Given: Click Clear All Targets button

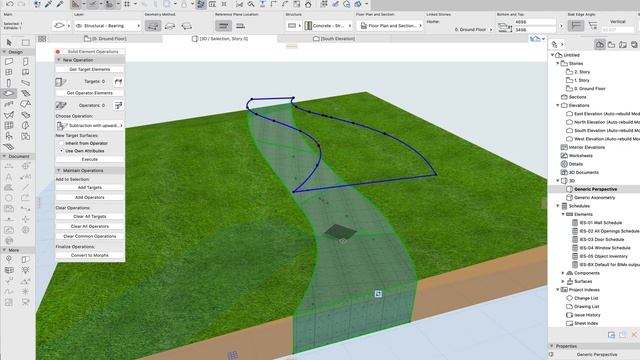Looking at the screenshot, I should (90, 216).
